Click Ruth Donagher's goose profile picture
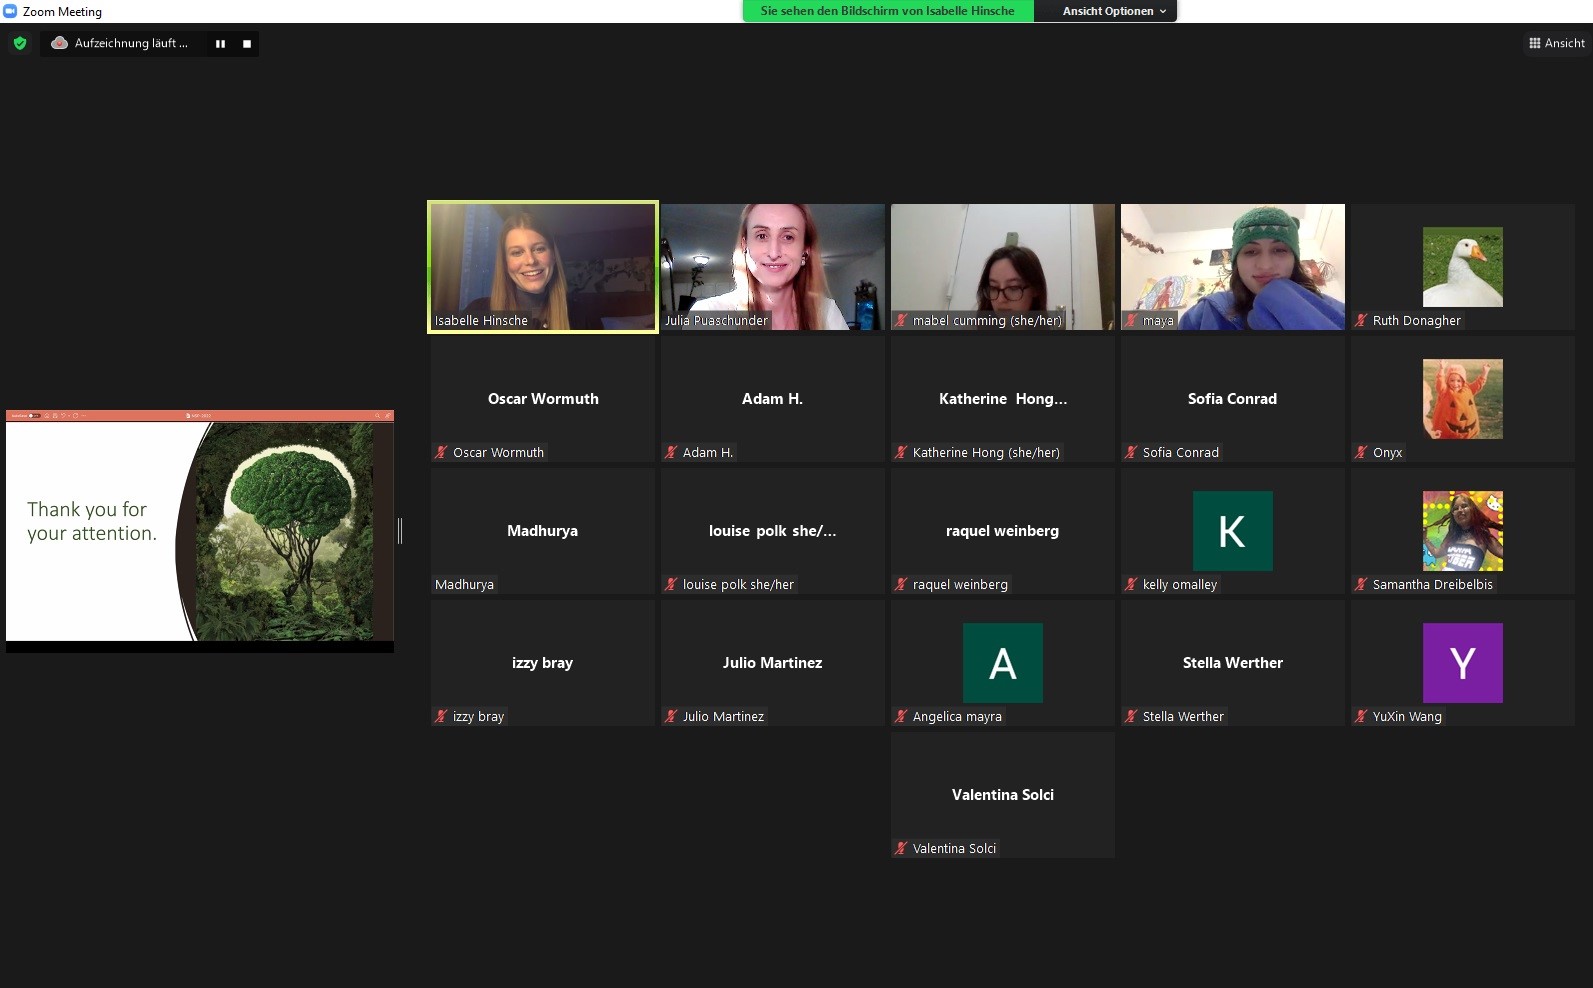1593x988 pixels. [x=1462, y=266]
